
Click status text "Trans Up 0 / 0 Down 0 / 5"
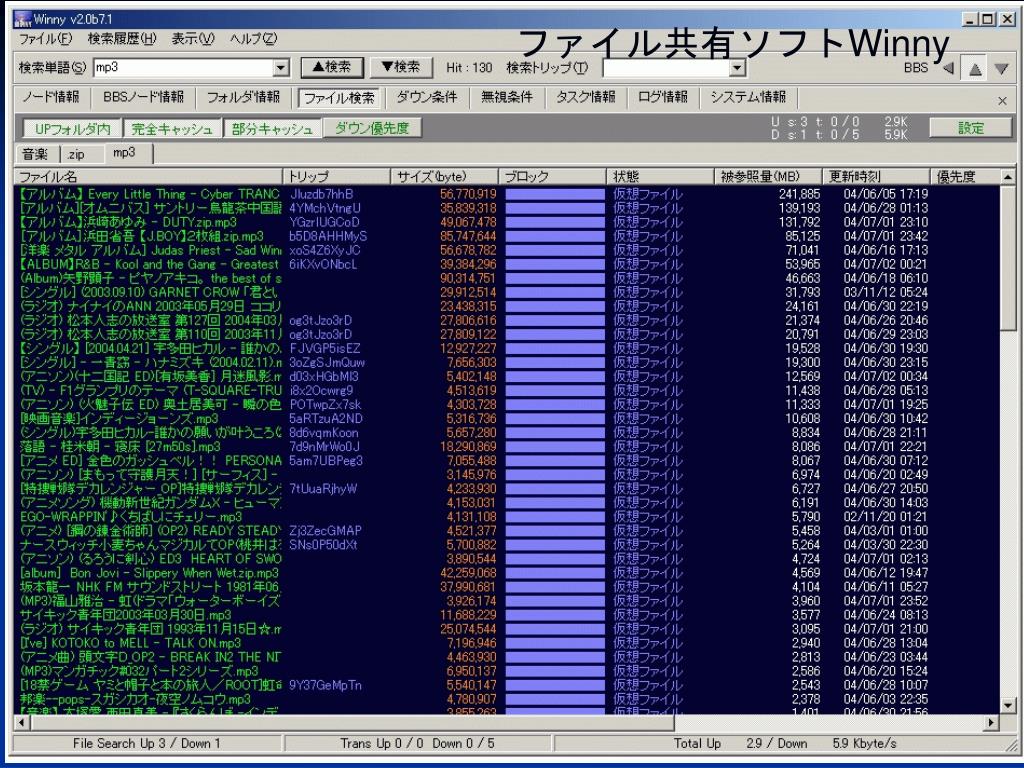pyautogui.click(x=417, y=743)
